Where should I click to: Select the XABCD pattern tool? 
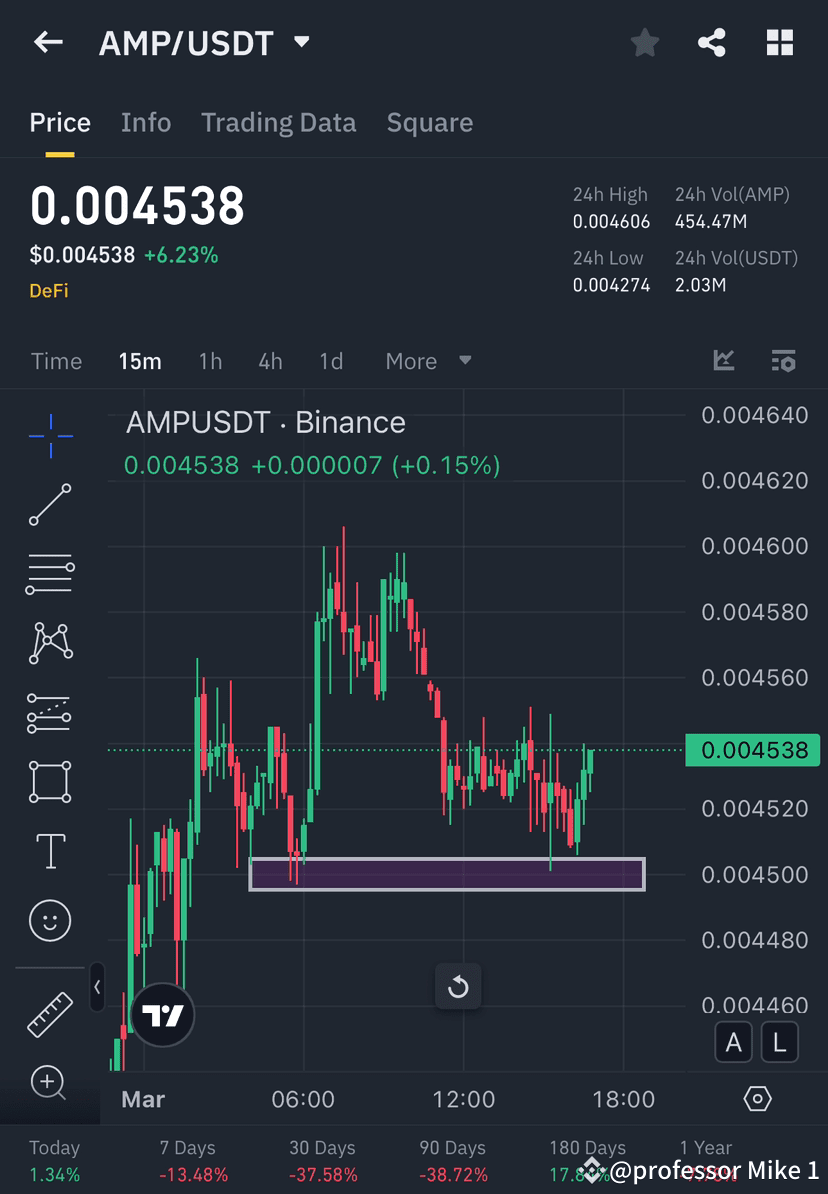50,643
